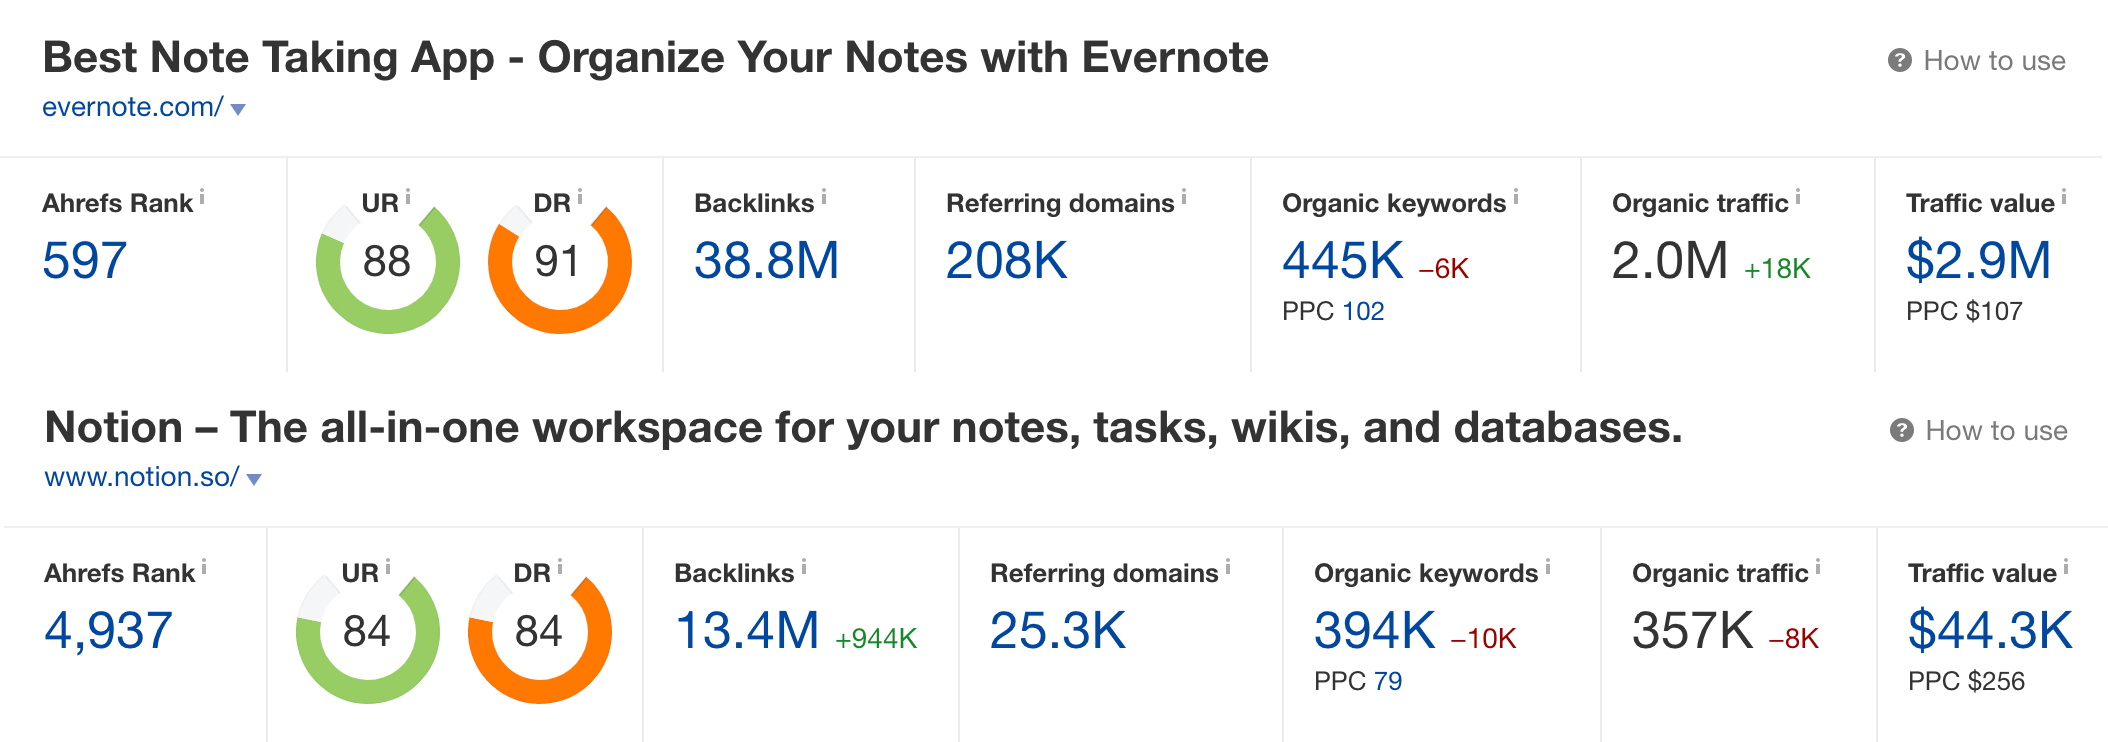Click Evernote backlinks value 38.8M
Image resolution: width=2108 pixels, height=742 pixels.
click(x=767, y=261)
